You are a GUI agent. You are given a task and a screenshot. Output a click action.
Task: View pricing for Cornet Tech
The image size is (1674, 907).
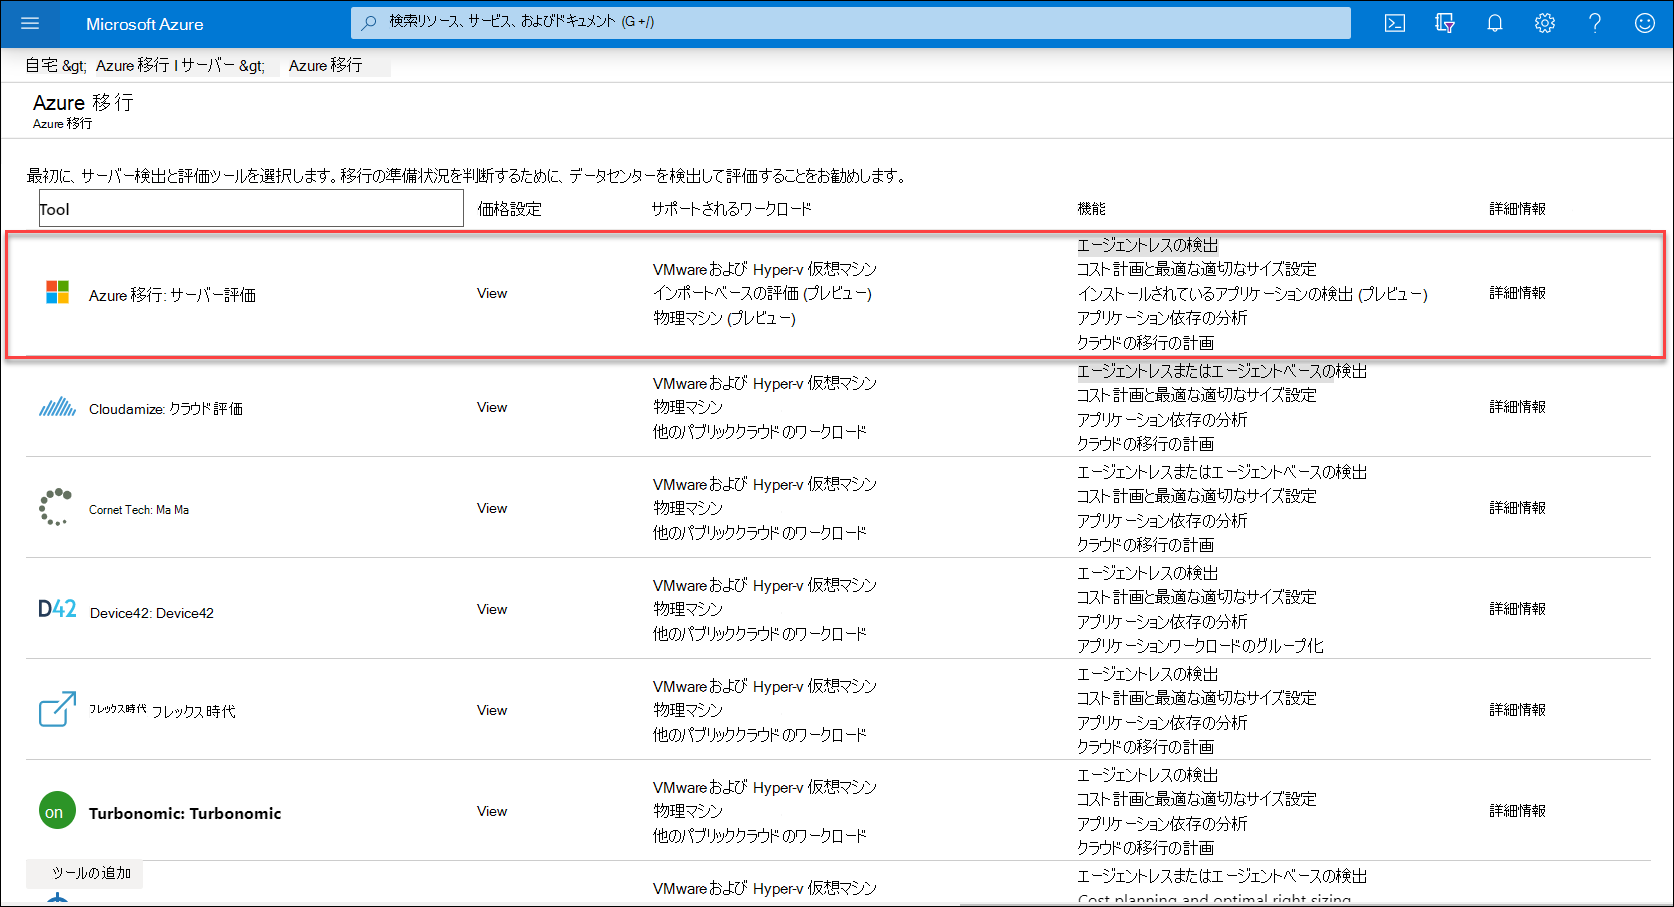coord(492,508)
